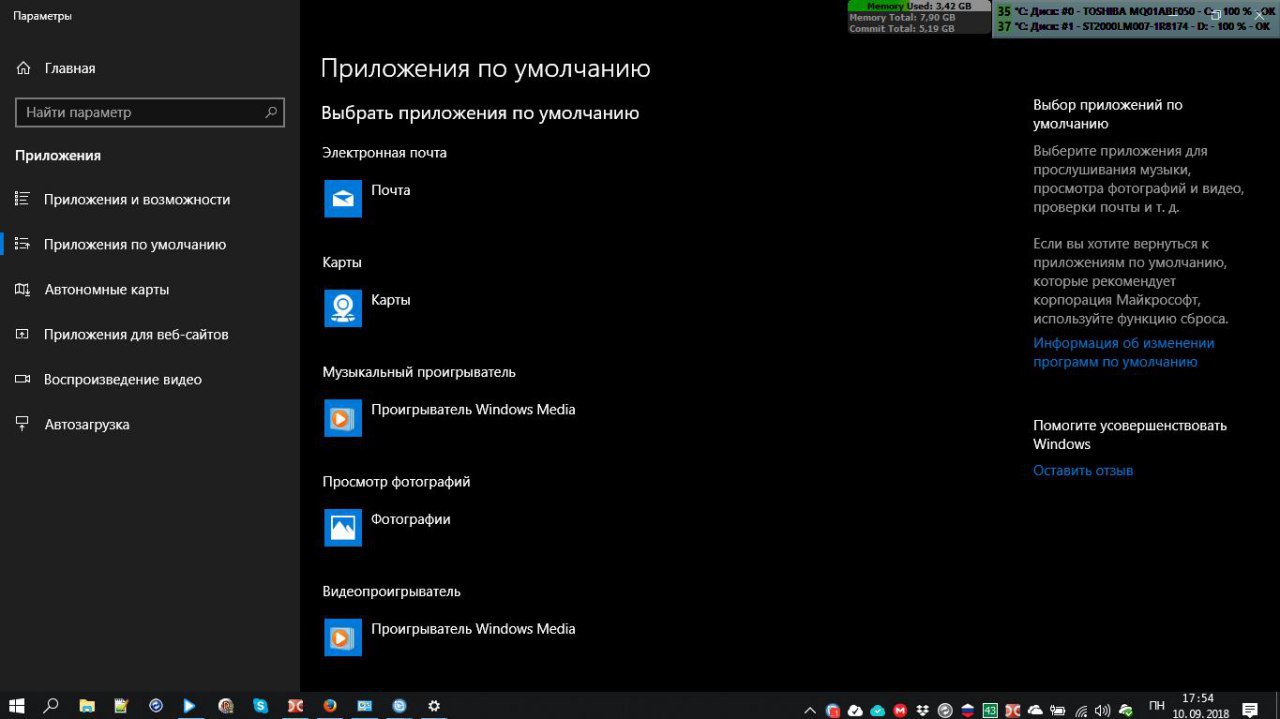Switch input language ПН indicator
The image size is (1280, 719).
click(1157, 706)
